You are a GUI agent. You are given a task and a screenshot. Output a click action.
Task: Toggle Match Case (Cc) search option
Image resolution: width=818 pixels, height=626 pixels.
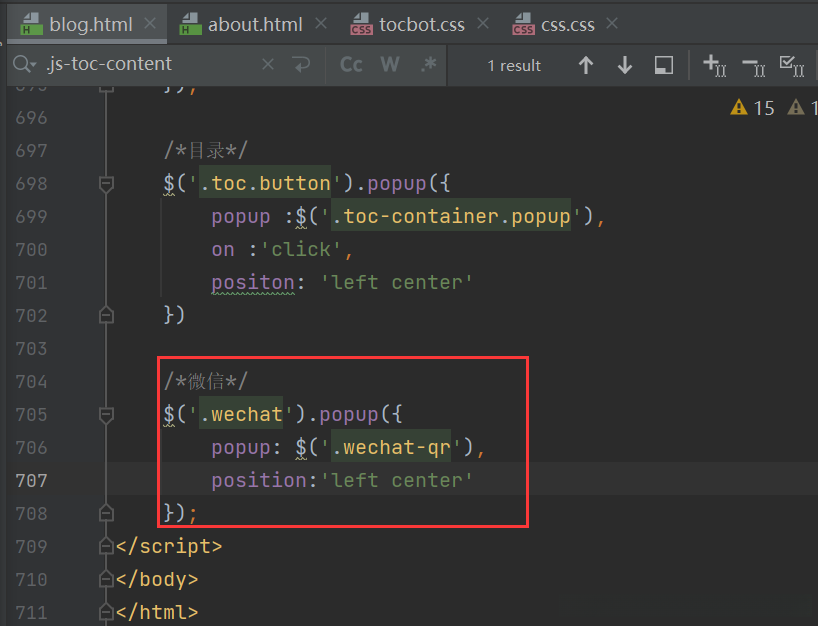click(x=351, y=64)
